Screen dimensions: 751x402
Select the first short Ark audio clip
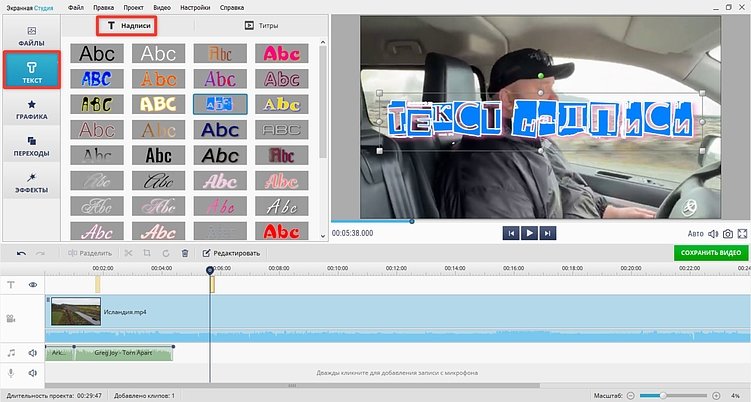(59, 353)
